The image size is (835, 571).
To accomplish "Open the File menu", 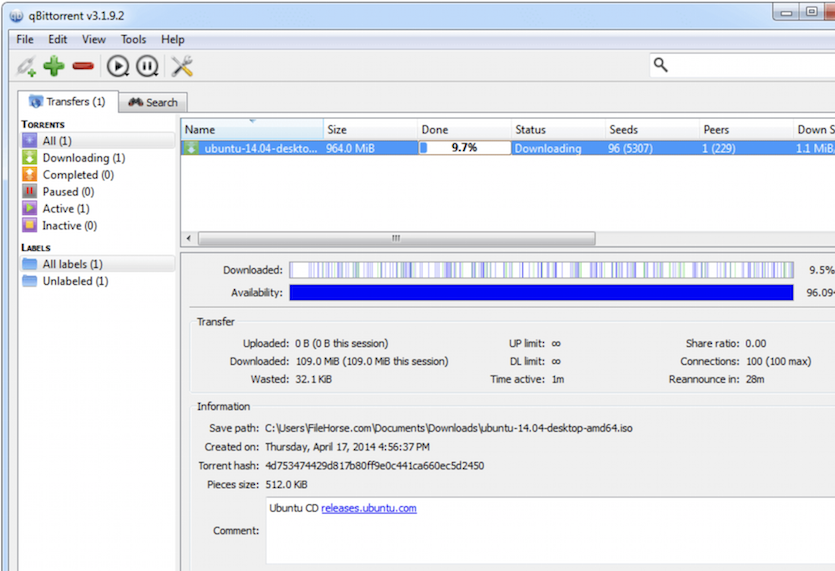I will tap(24, 39).
